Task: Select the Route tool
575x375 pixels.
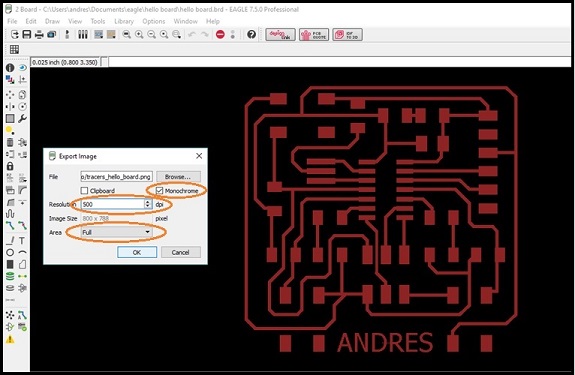Action: [x=10, y=225]
